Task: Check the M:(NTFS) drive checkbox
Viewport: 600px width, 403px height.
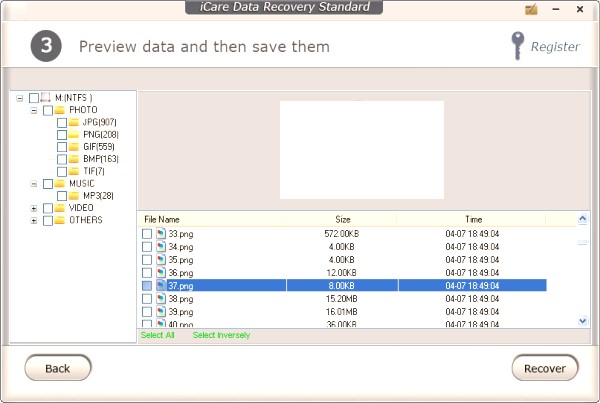Action: pyautogui.click(x=34, y=98)
